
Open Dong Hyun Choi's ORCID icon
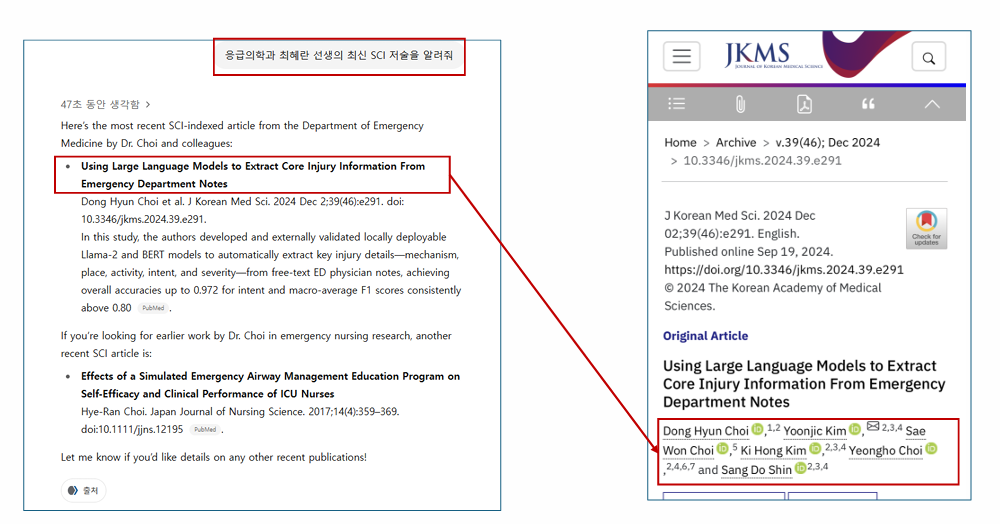[x=757, y=429]
